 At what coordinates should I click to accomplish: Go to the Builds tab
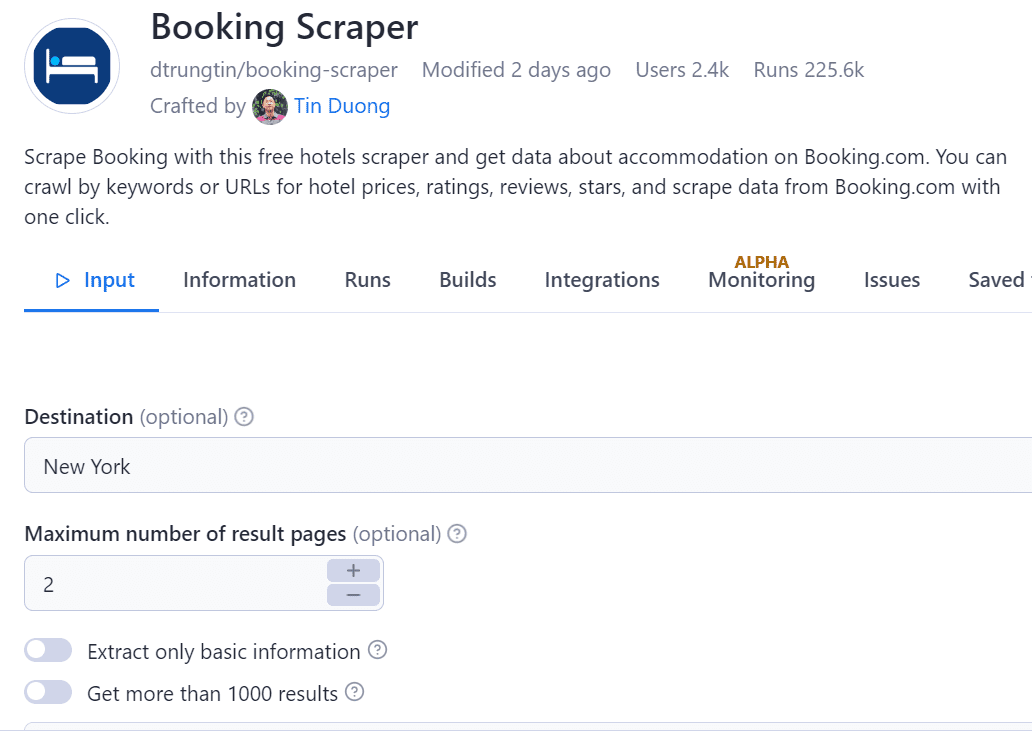click(x=467, y=280)
